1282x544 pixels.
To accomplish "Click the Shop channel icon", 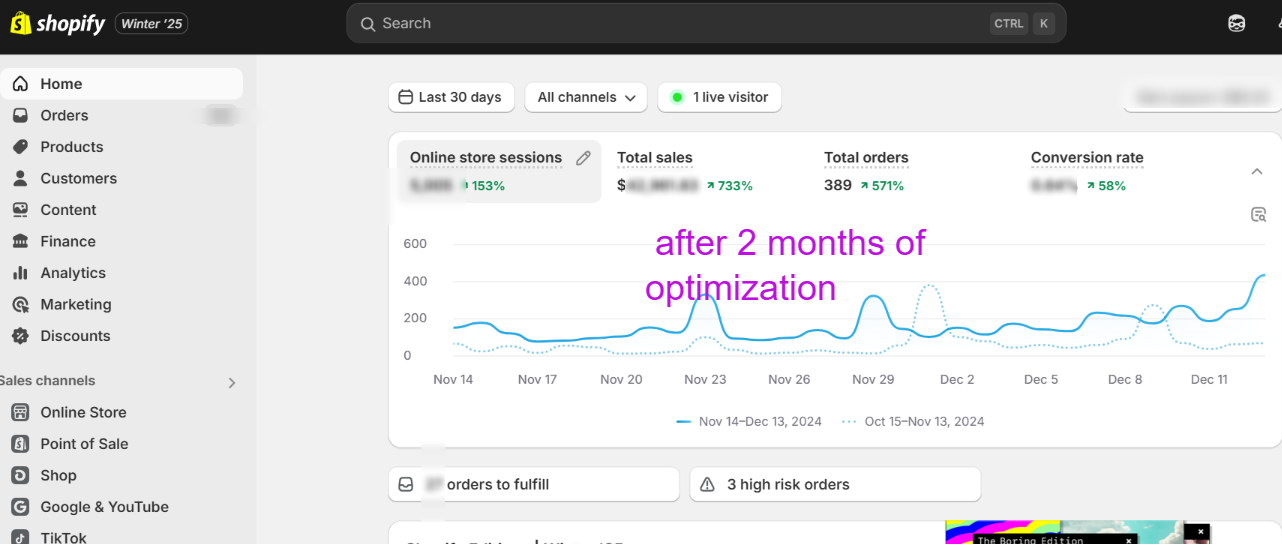I will [20, 475].
